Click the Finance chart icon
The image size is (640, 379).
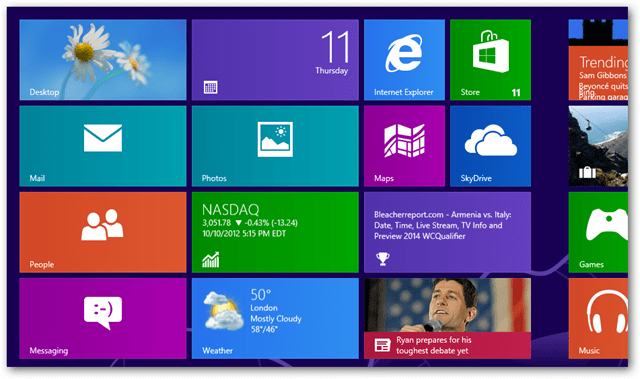click(x=211, y=259)
